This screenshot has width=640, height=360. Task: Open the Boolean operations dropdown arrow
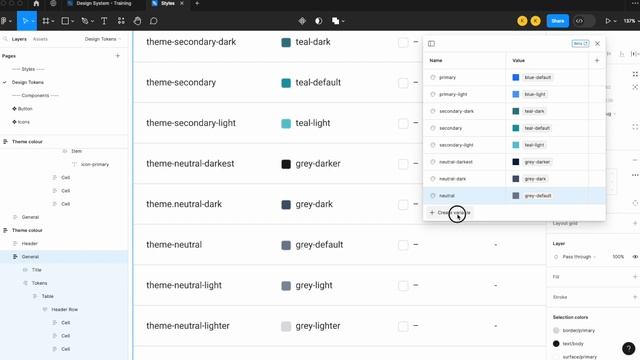tap(343, 21)
